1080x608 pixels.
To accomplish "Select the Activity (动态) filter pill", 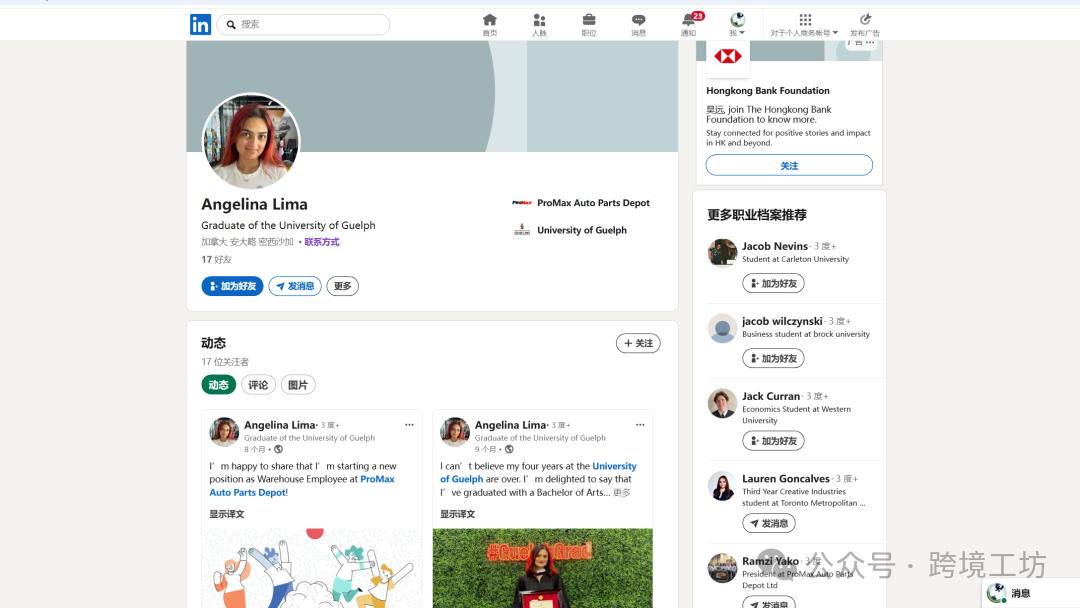I will tap(218, 385).
